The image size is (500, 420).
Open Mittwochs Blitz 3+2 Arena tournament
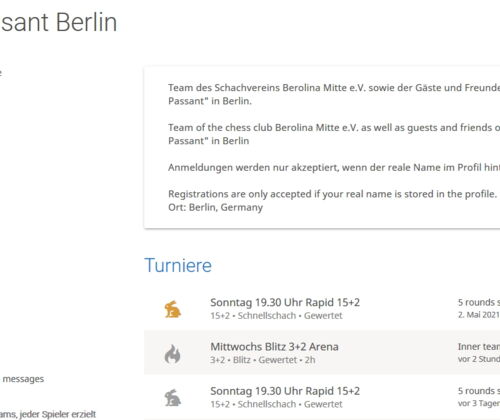tap(274, 347)
